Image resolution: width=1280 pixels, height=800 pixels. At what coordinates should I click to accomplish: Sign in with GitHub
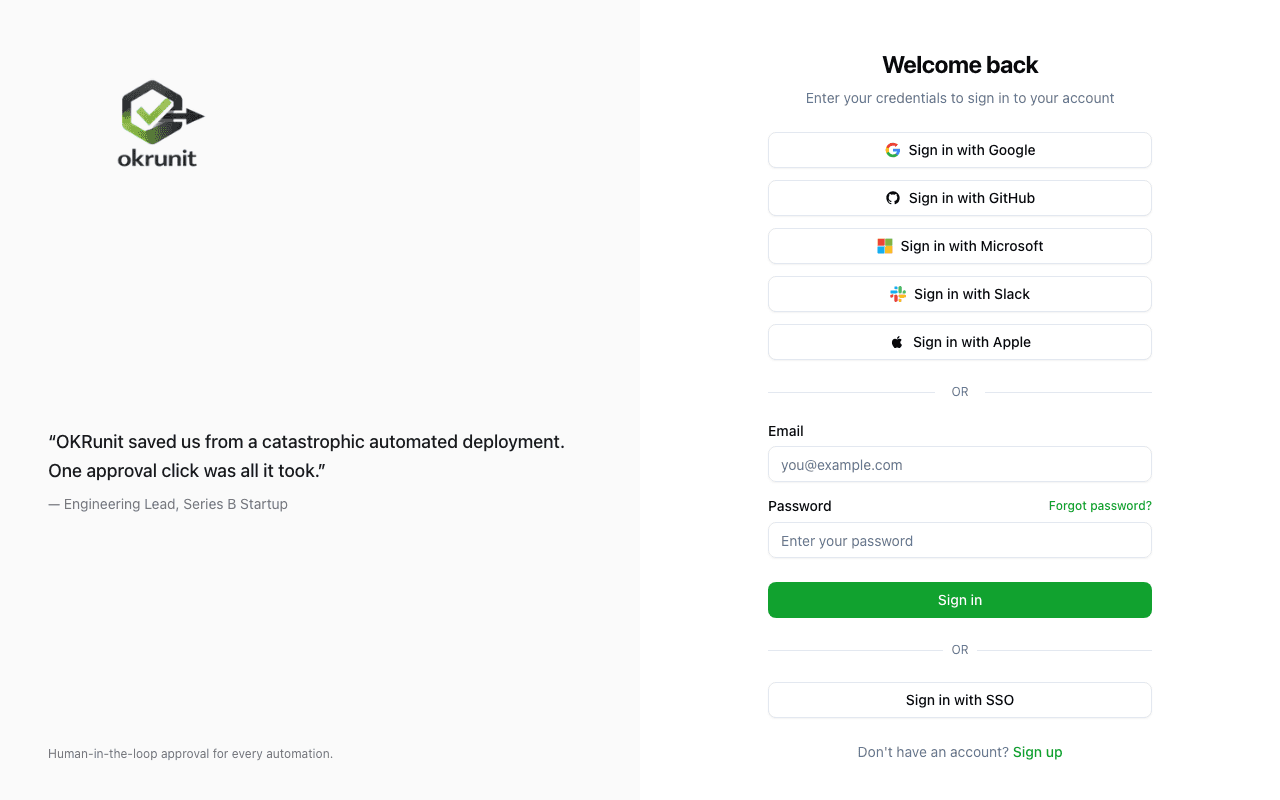[x=960, y=197]
